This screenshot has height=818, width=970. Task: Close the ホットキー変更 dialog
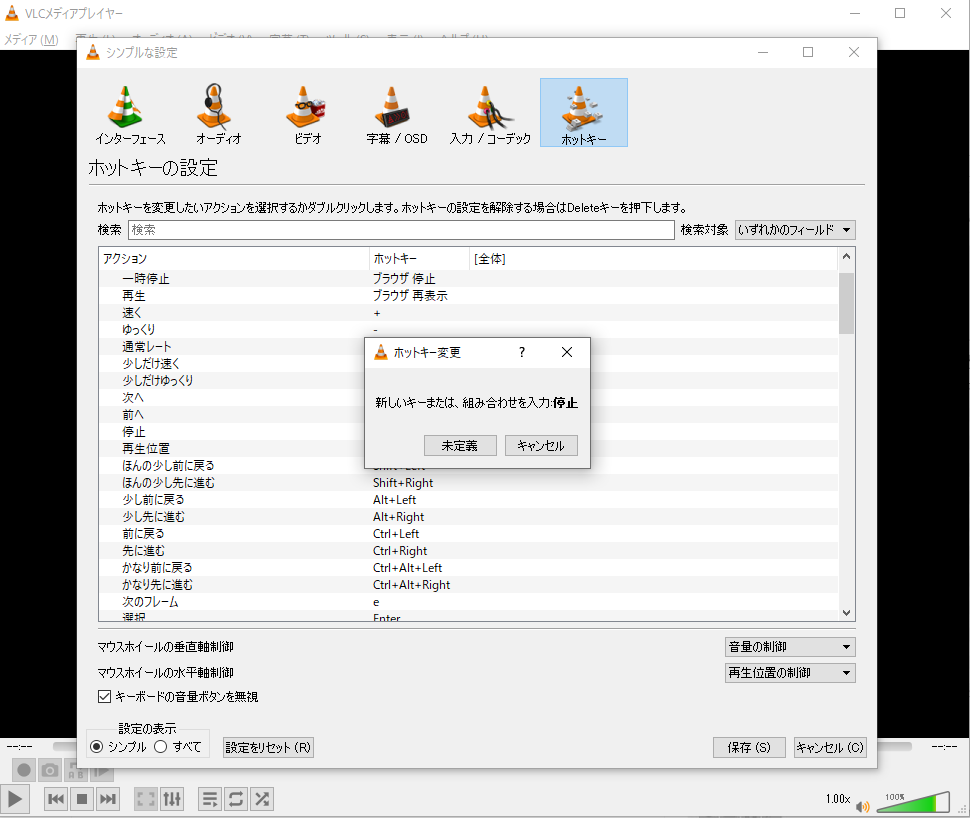[567, 352]
